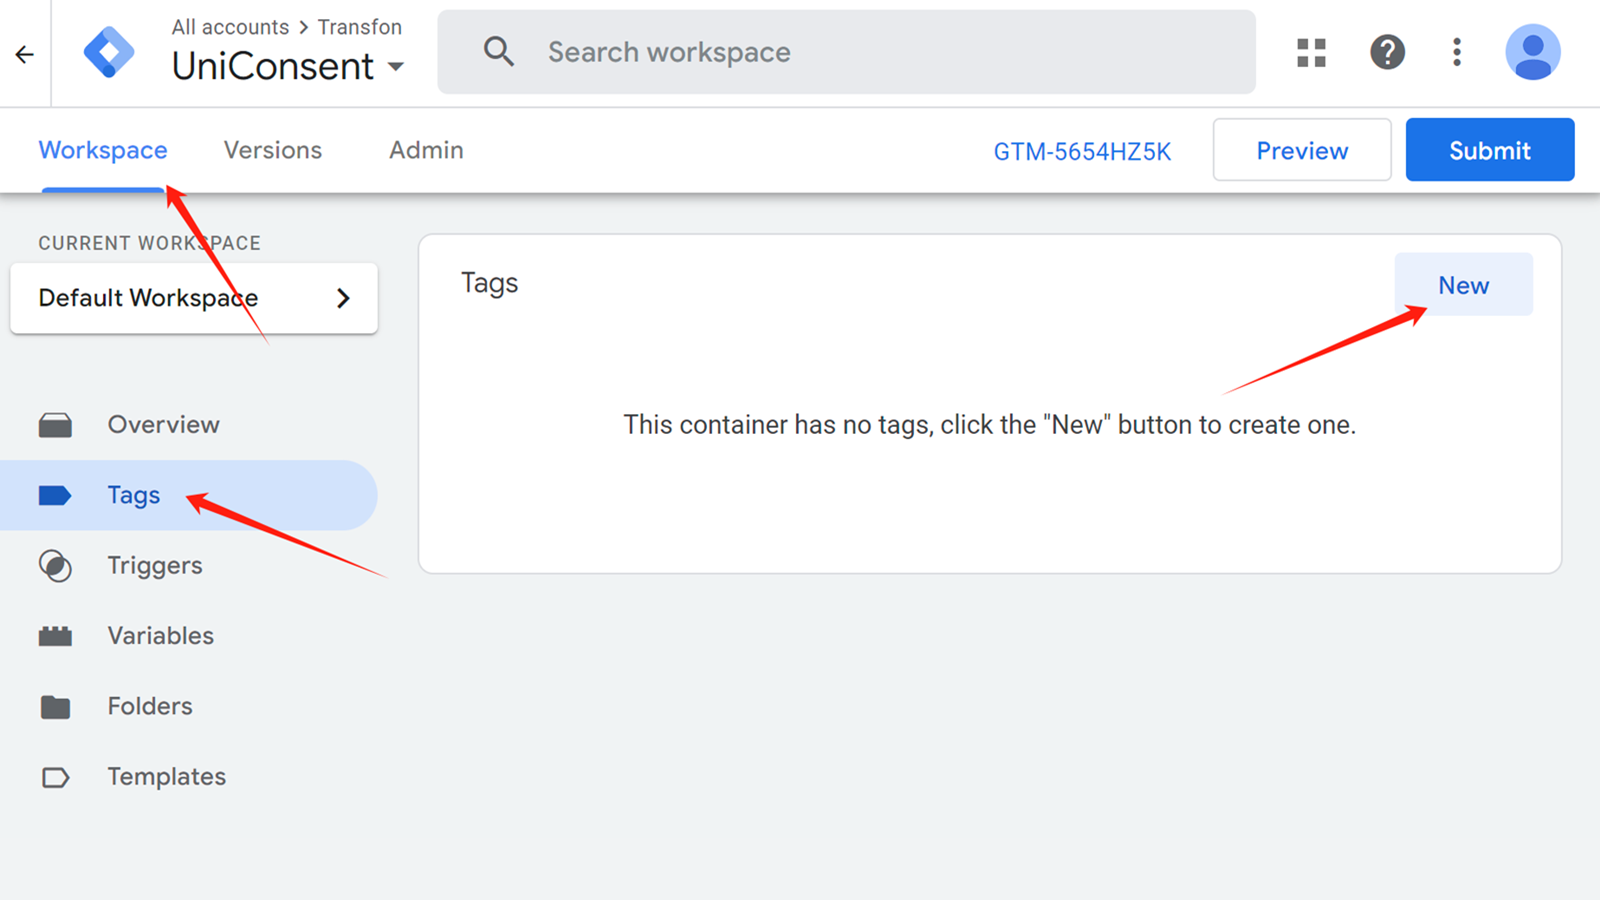Open the GTM-5654HZ5K container ID link
Image resolution: width=1600 pixels, height=900 pixels.
[x=1082, y=151]
